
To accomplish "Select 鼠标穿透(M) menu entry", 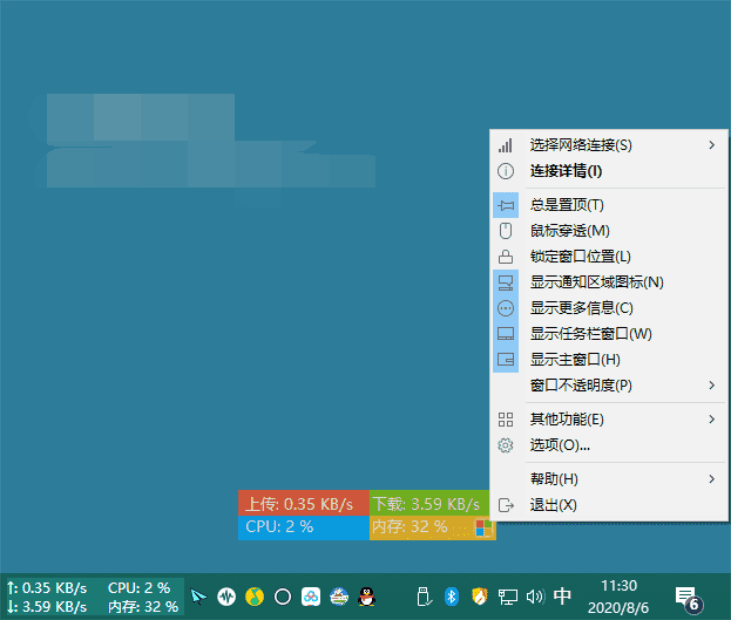I will pos(609,231).
